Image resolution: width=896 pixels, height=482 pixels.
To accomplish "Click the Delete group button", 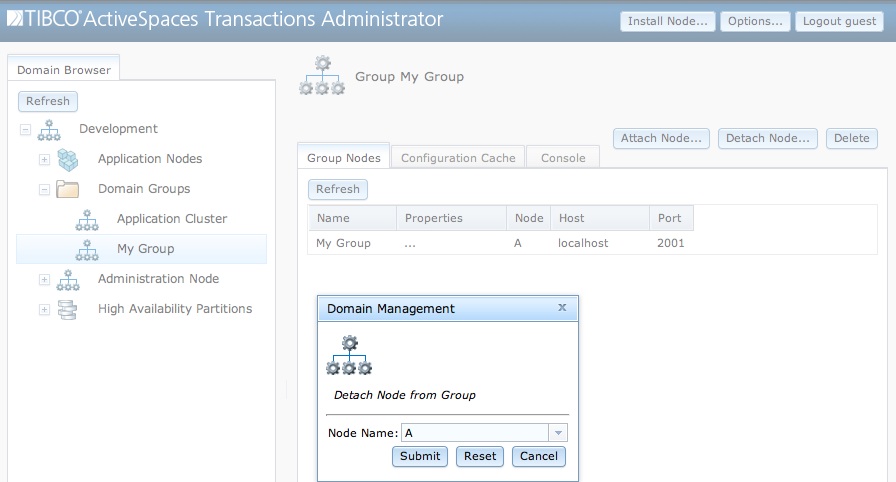I will (x=851, y=138).
